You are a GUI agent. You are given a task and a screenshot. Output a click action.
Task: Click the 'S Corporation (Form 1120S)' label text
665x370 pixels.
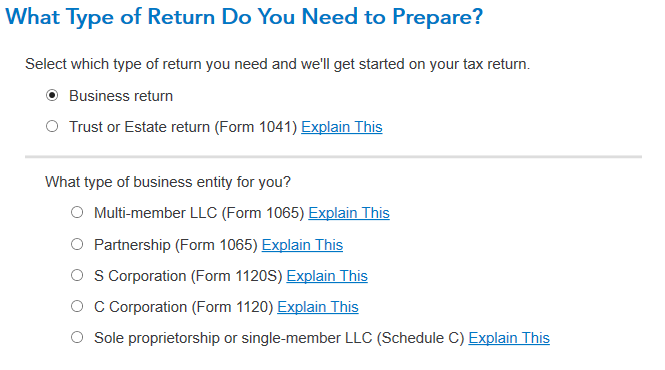point(188,276)
